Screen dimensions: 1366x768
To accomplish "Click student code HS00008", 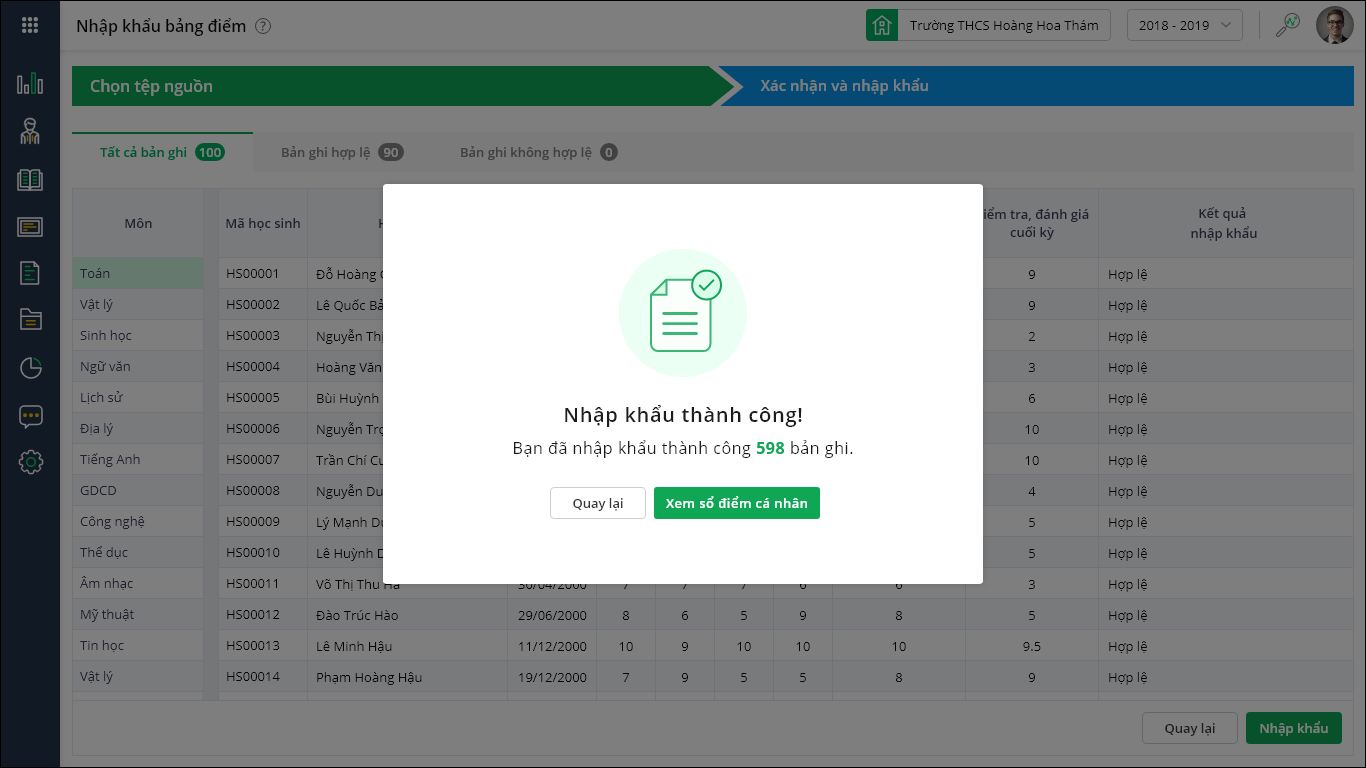I will pos(253,491).
